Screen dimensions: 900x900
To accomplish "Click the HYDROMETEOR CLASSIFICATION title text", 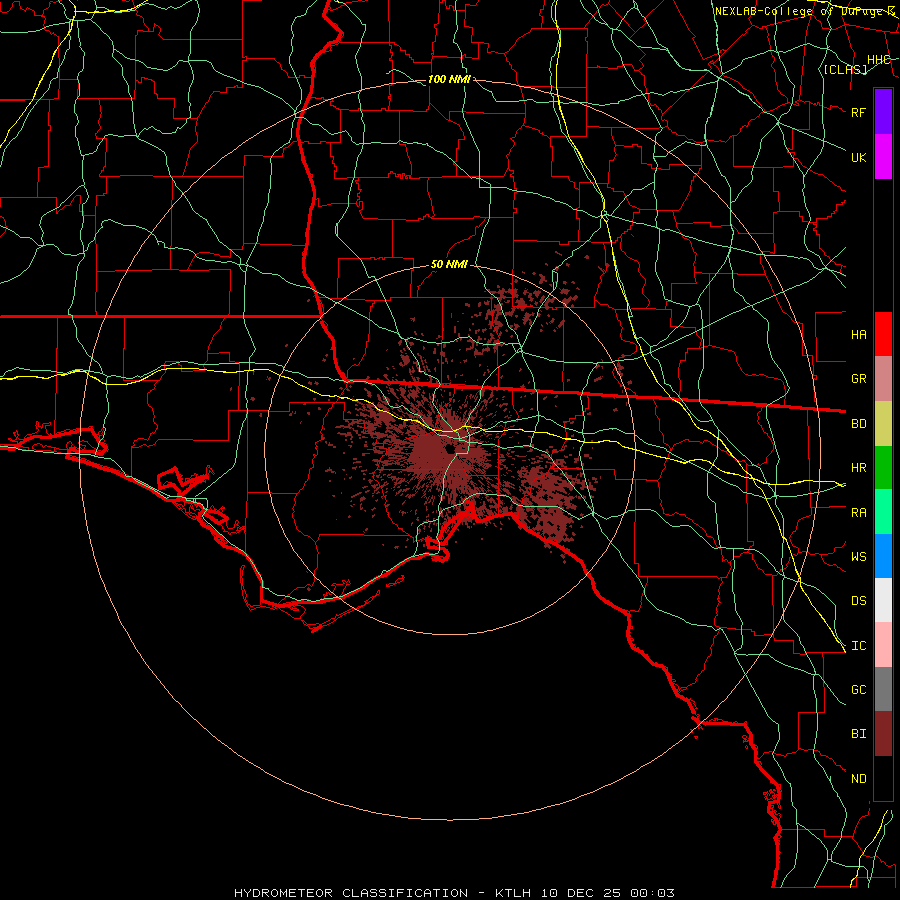I will click(x=351, y=893).
